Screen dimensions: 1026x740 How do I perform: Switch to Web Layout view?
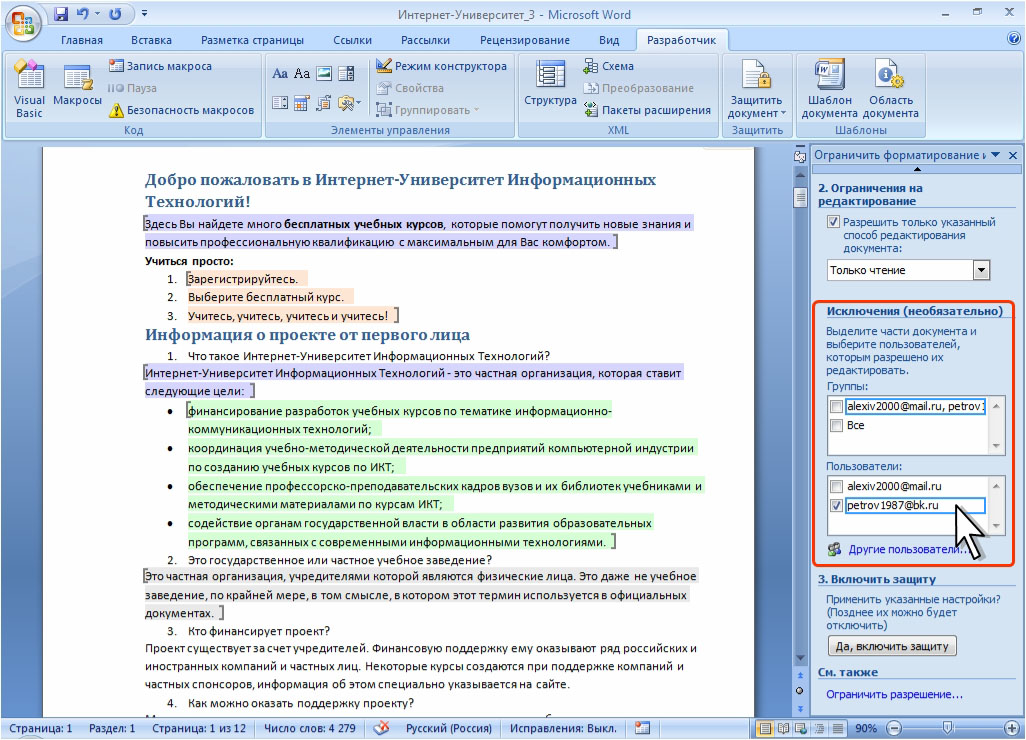[x=800, y=728]
